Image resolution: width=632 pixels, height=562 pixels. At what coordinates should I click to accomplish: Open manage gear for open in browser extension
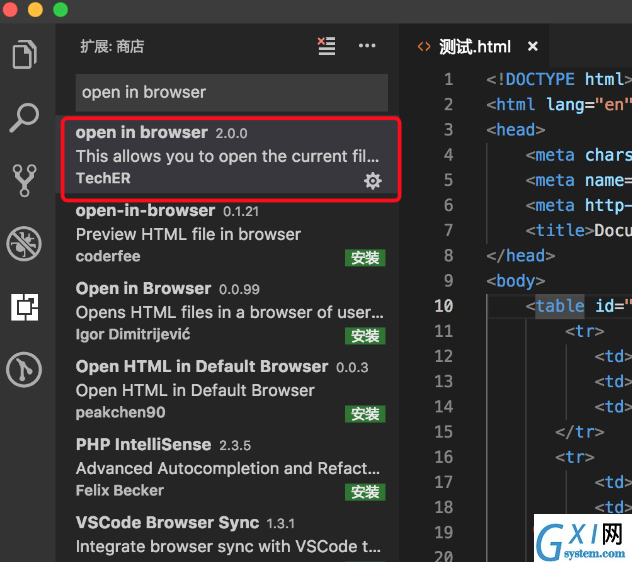click(372, 181)
